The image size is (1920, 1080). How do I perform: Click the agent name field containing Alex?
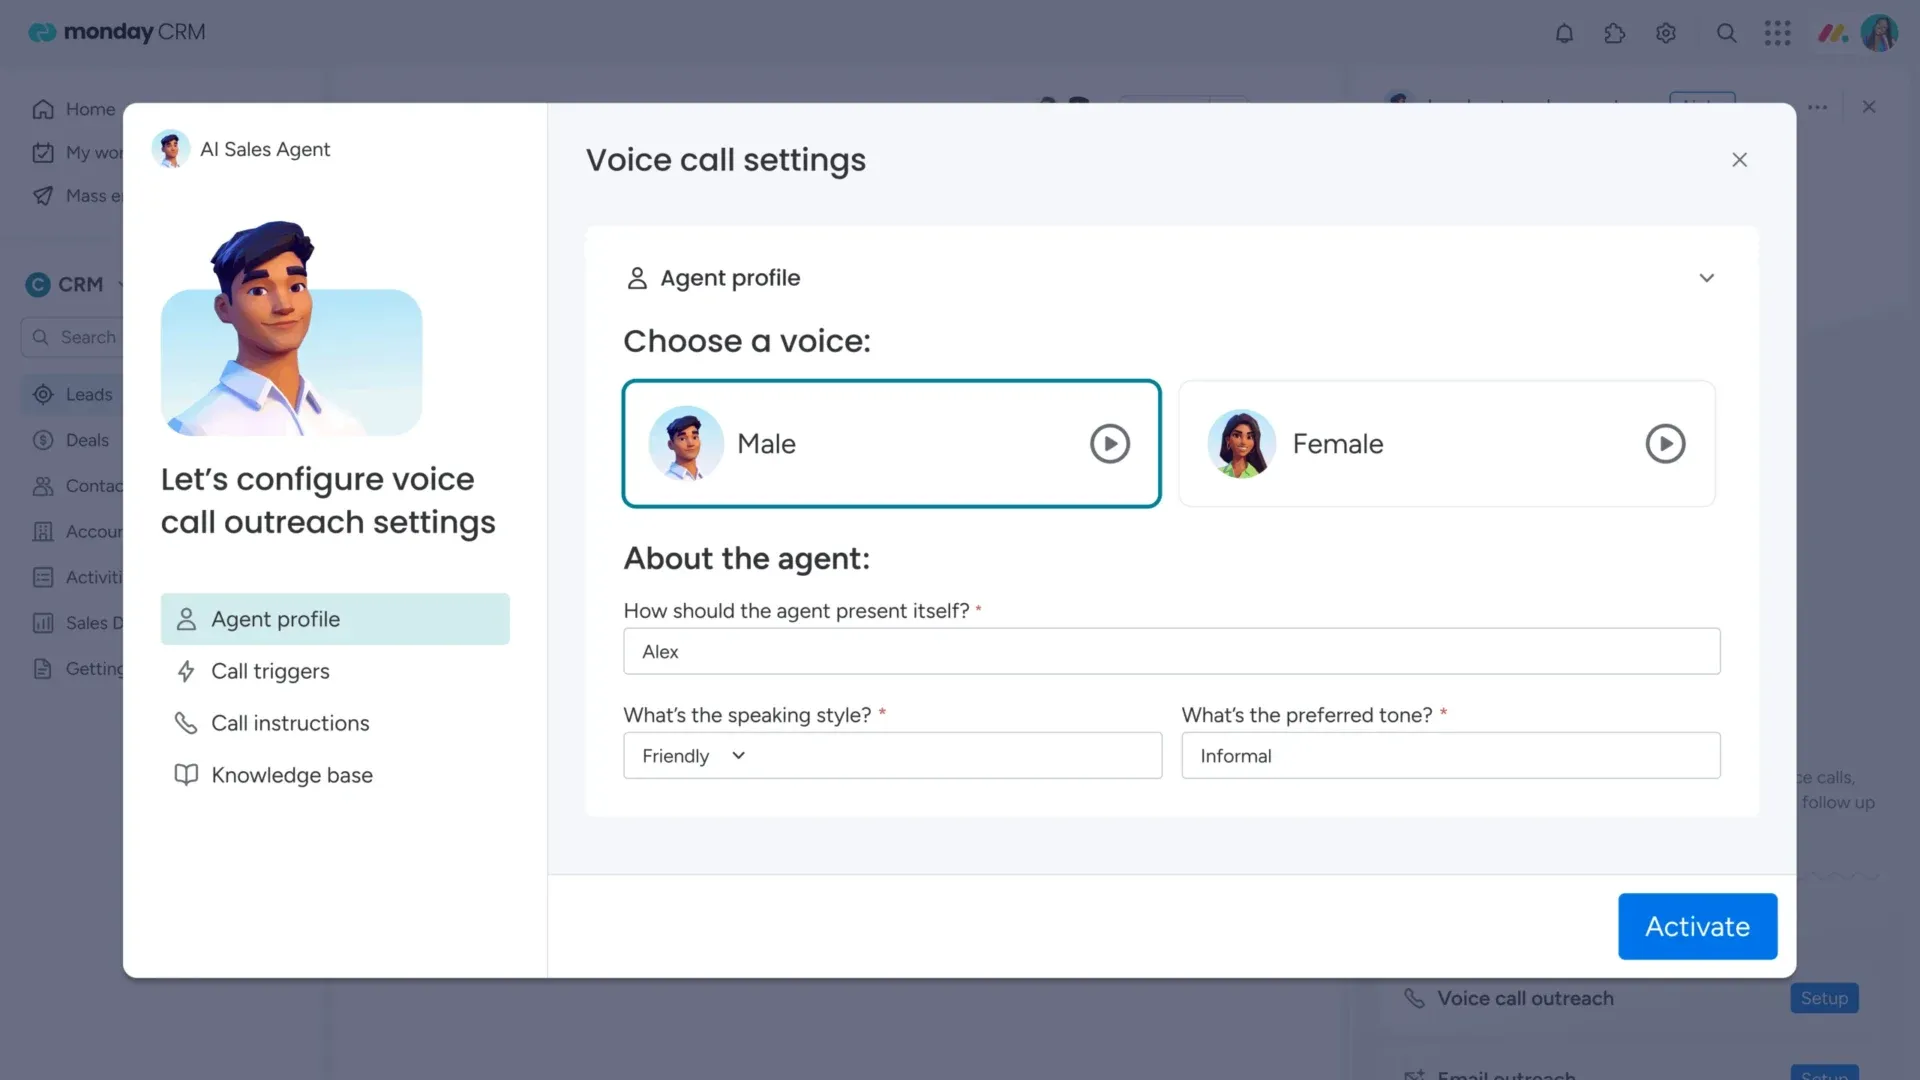point(1171,651)
